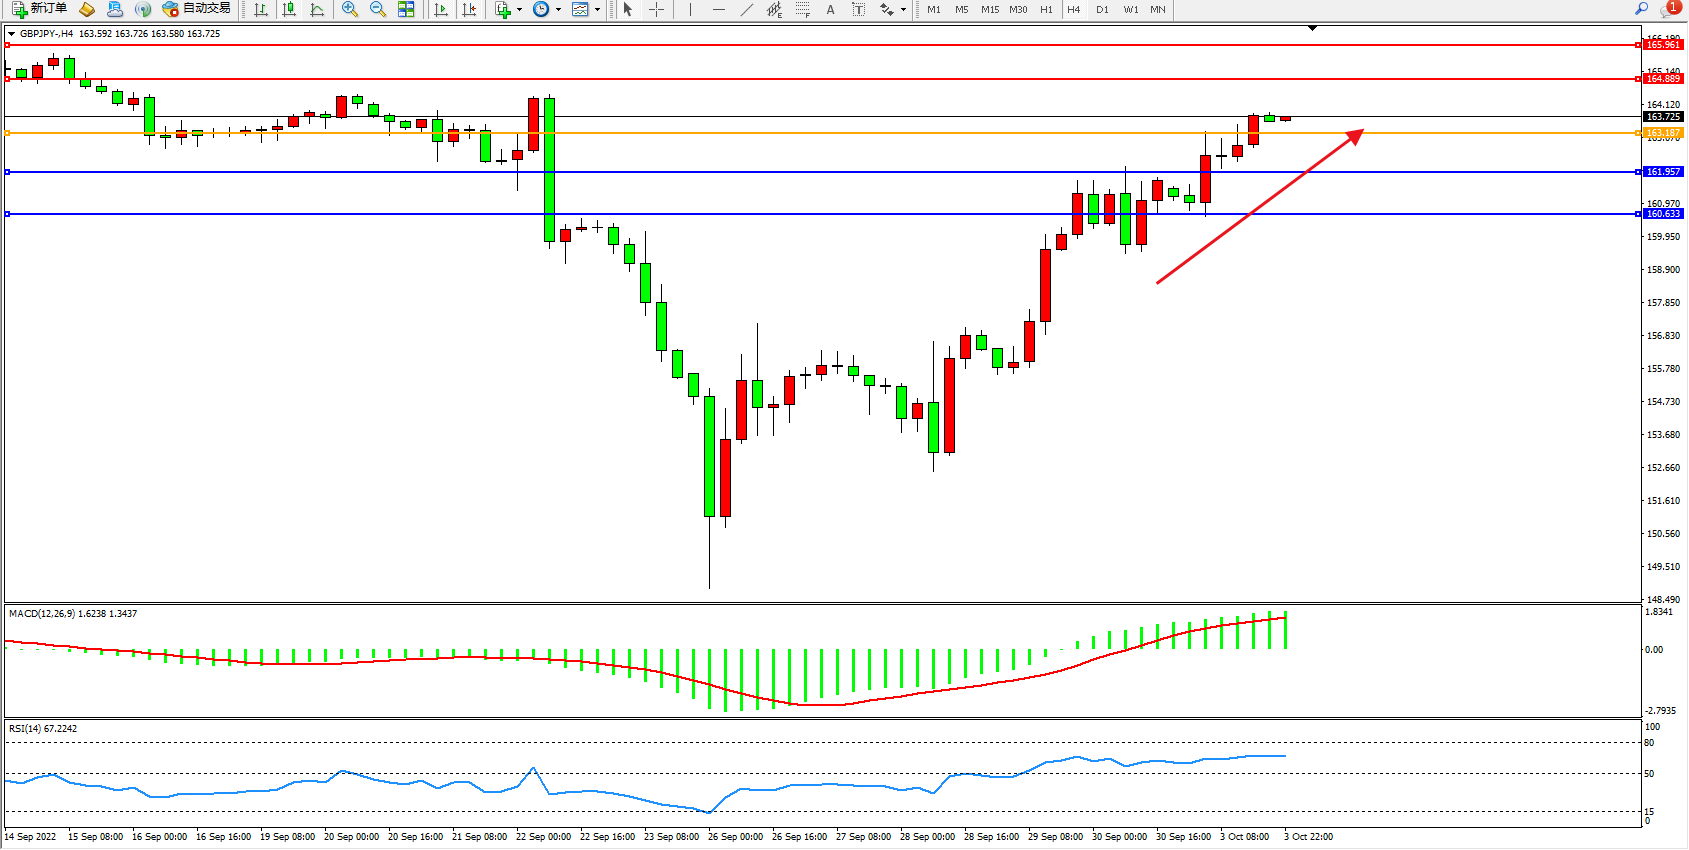Image resolution: width=1689 pixels, height=850 pixels.
Task: Select the crosshair tool
Action: [x=656, y=9]
